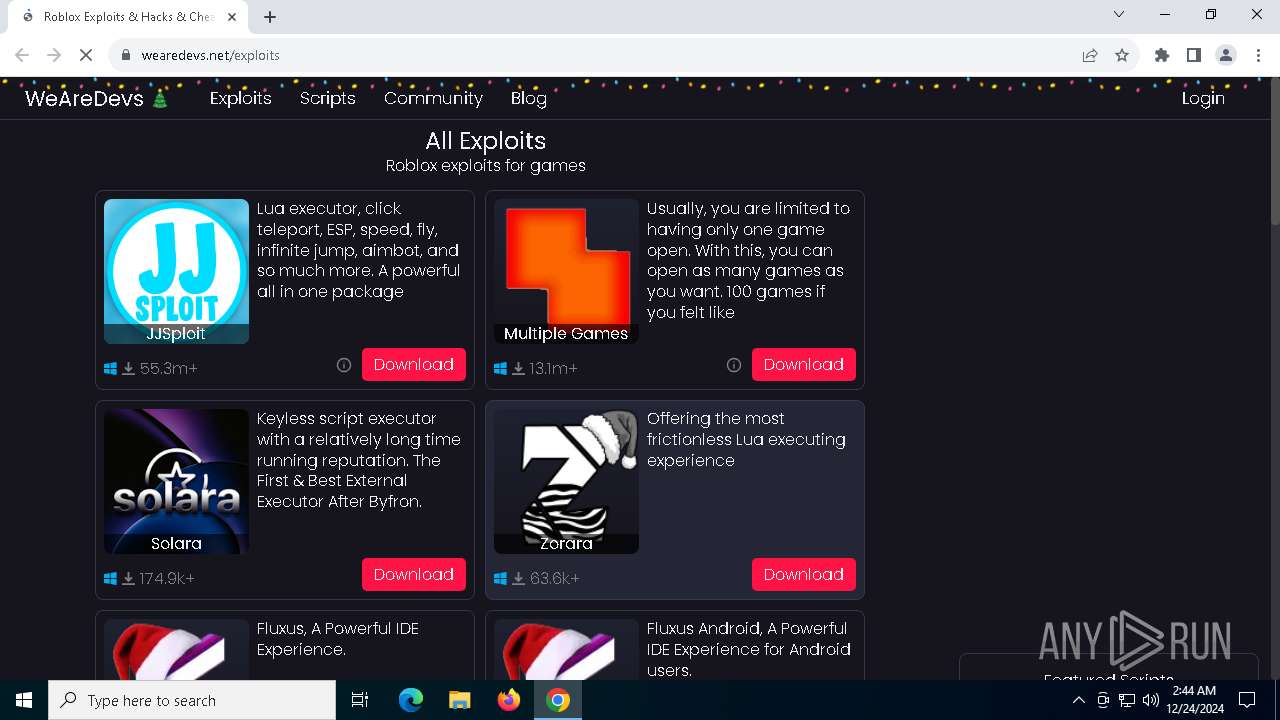Open a new tab with plus button
The width and height of the screenshot is (1280, 720).
pos(270,16)
